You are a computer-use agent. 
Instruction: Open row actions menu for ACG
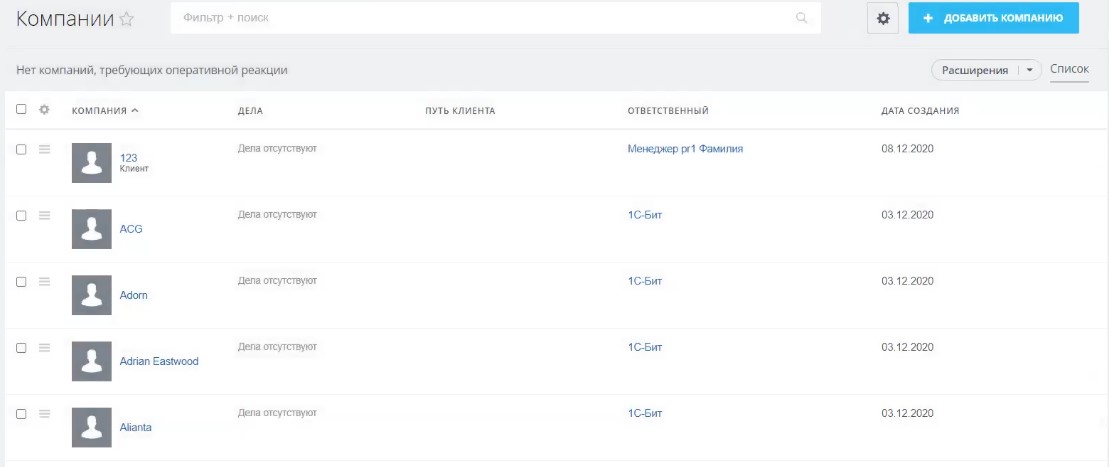coord(44,215)
